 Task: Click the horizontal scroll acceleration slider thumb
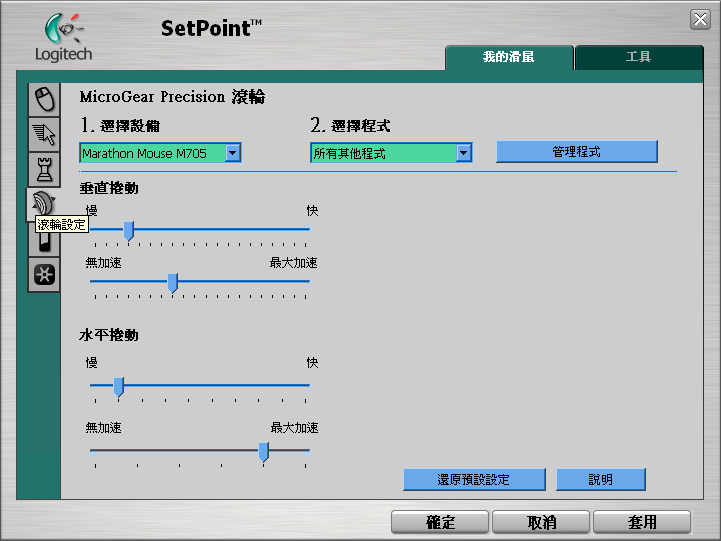263,451
